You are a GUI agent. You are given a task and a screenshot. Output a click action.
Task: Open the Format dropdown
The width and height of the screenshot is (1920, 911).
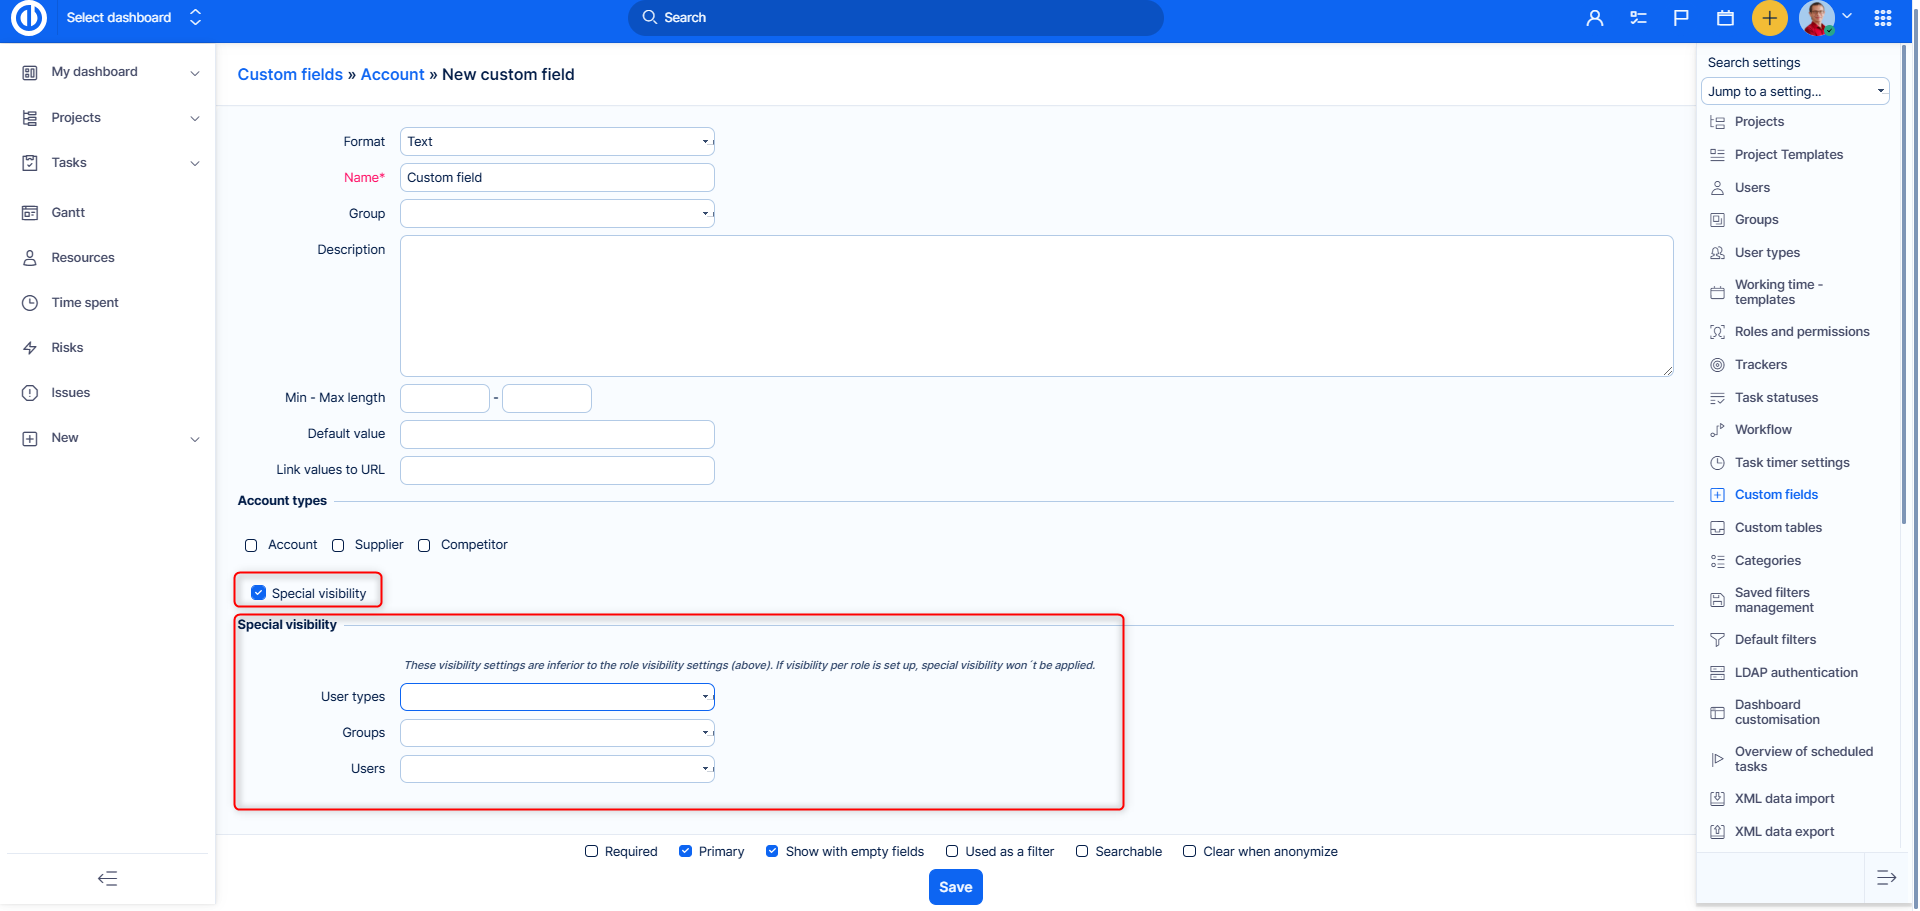pos(557,142)
